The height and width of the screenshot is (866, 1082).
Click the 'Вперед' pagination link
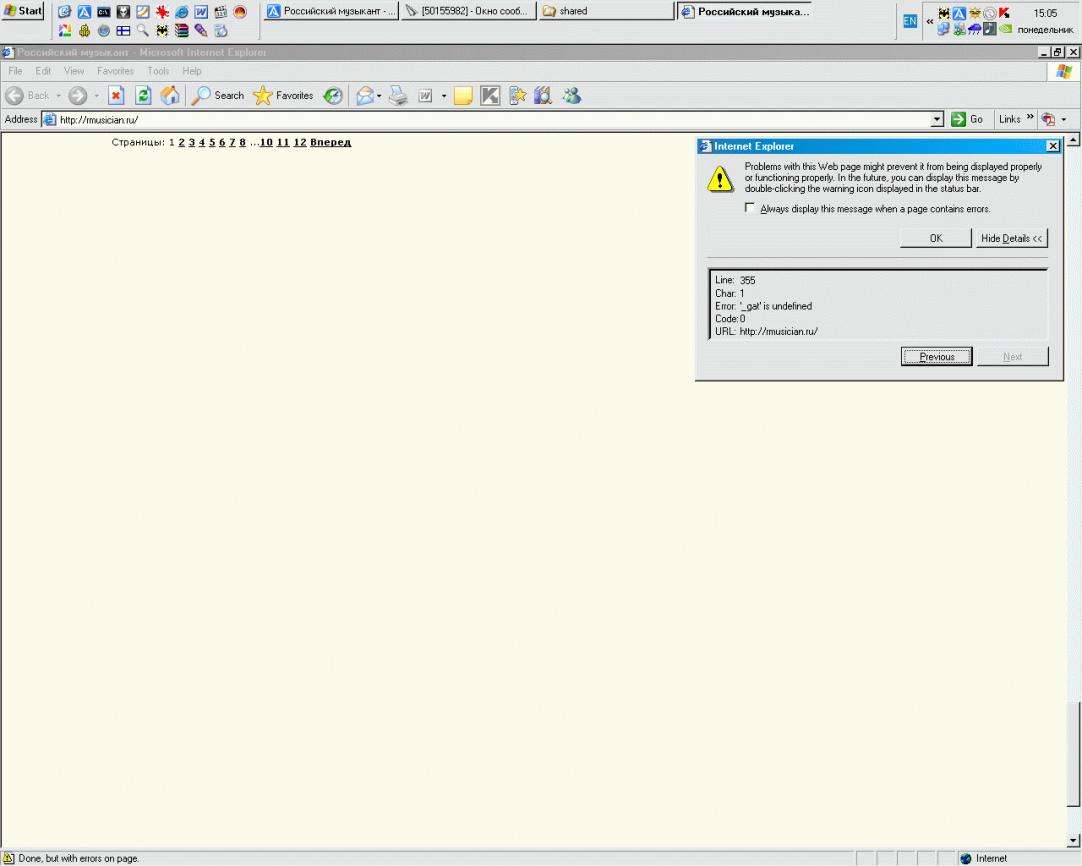point(330,143)
